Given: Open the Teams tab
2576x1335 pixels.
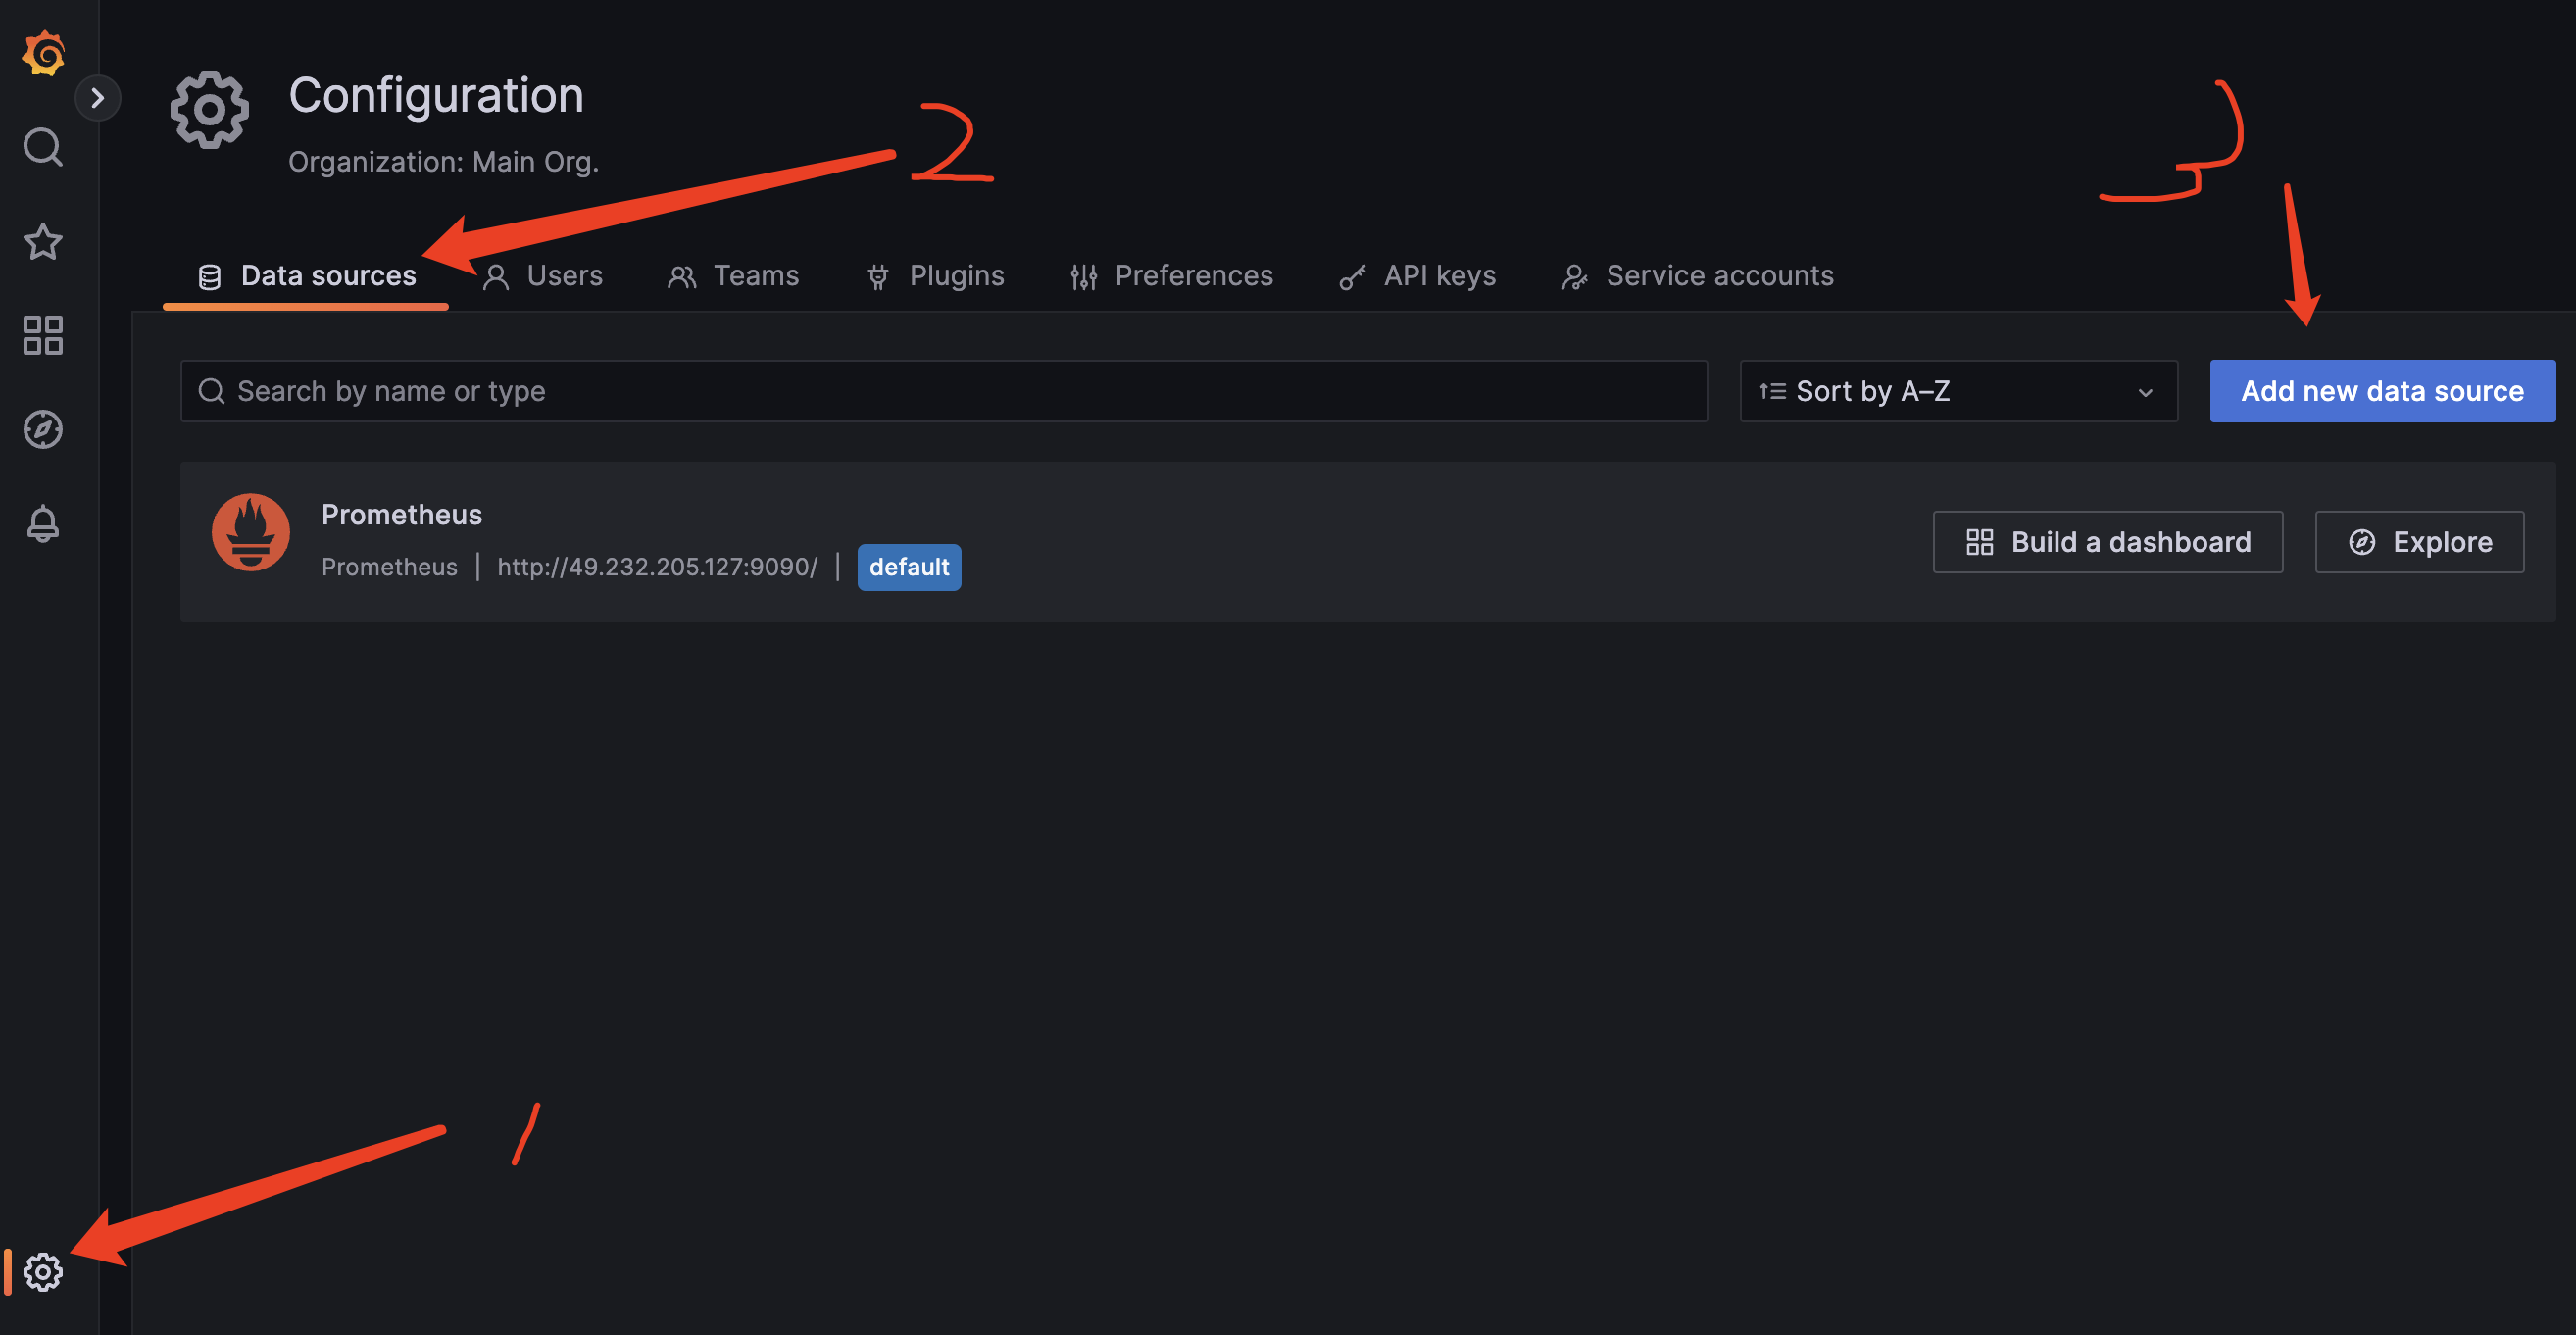Looking at the screenshot, I should [x=733, y=276].
